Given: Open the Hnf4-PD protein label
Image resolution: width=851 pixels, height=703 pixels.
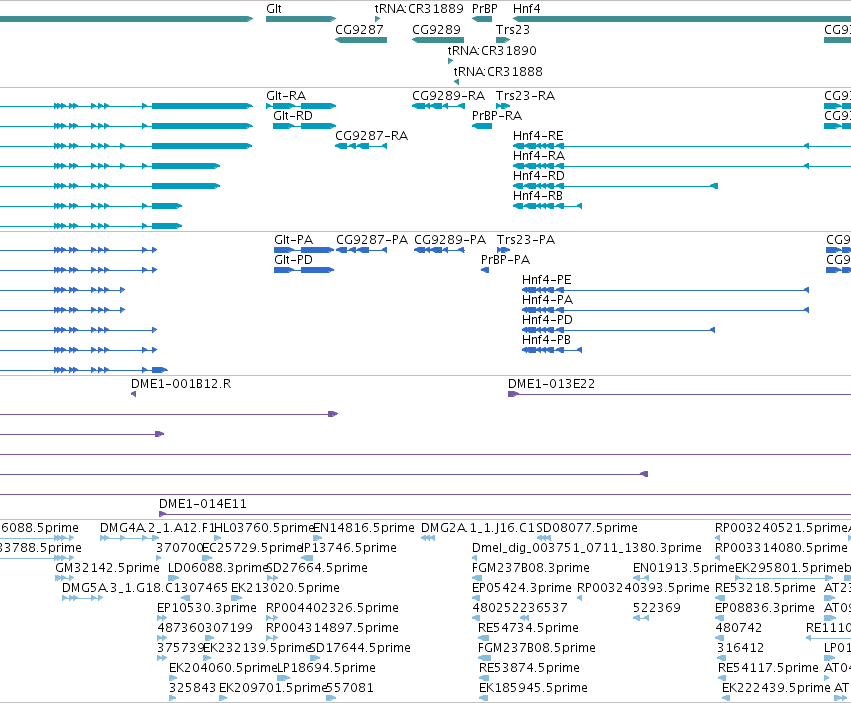Looking at the screenshot, I should [x=547, y=320].
